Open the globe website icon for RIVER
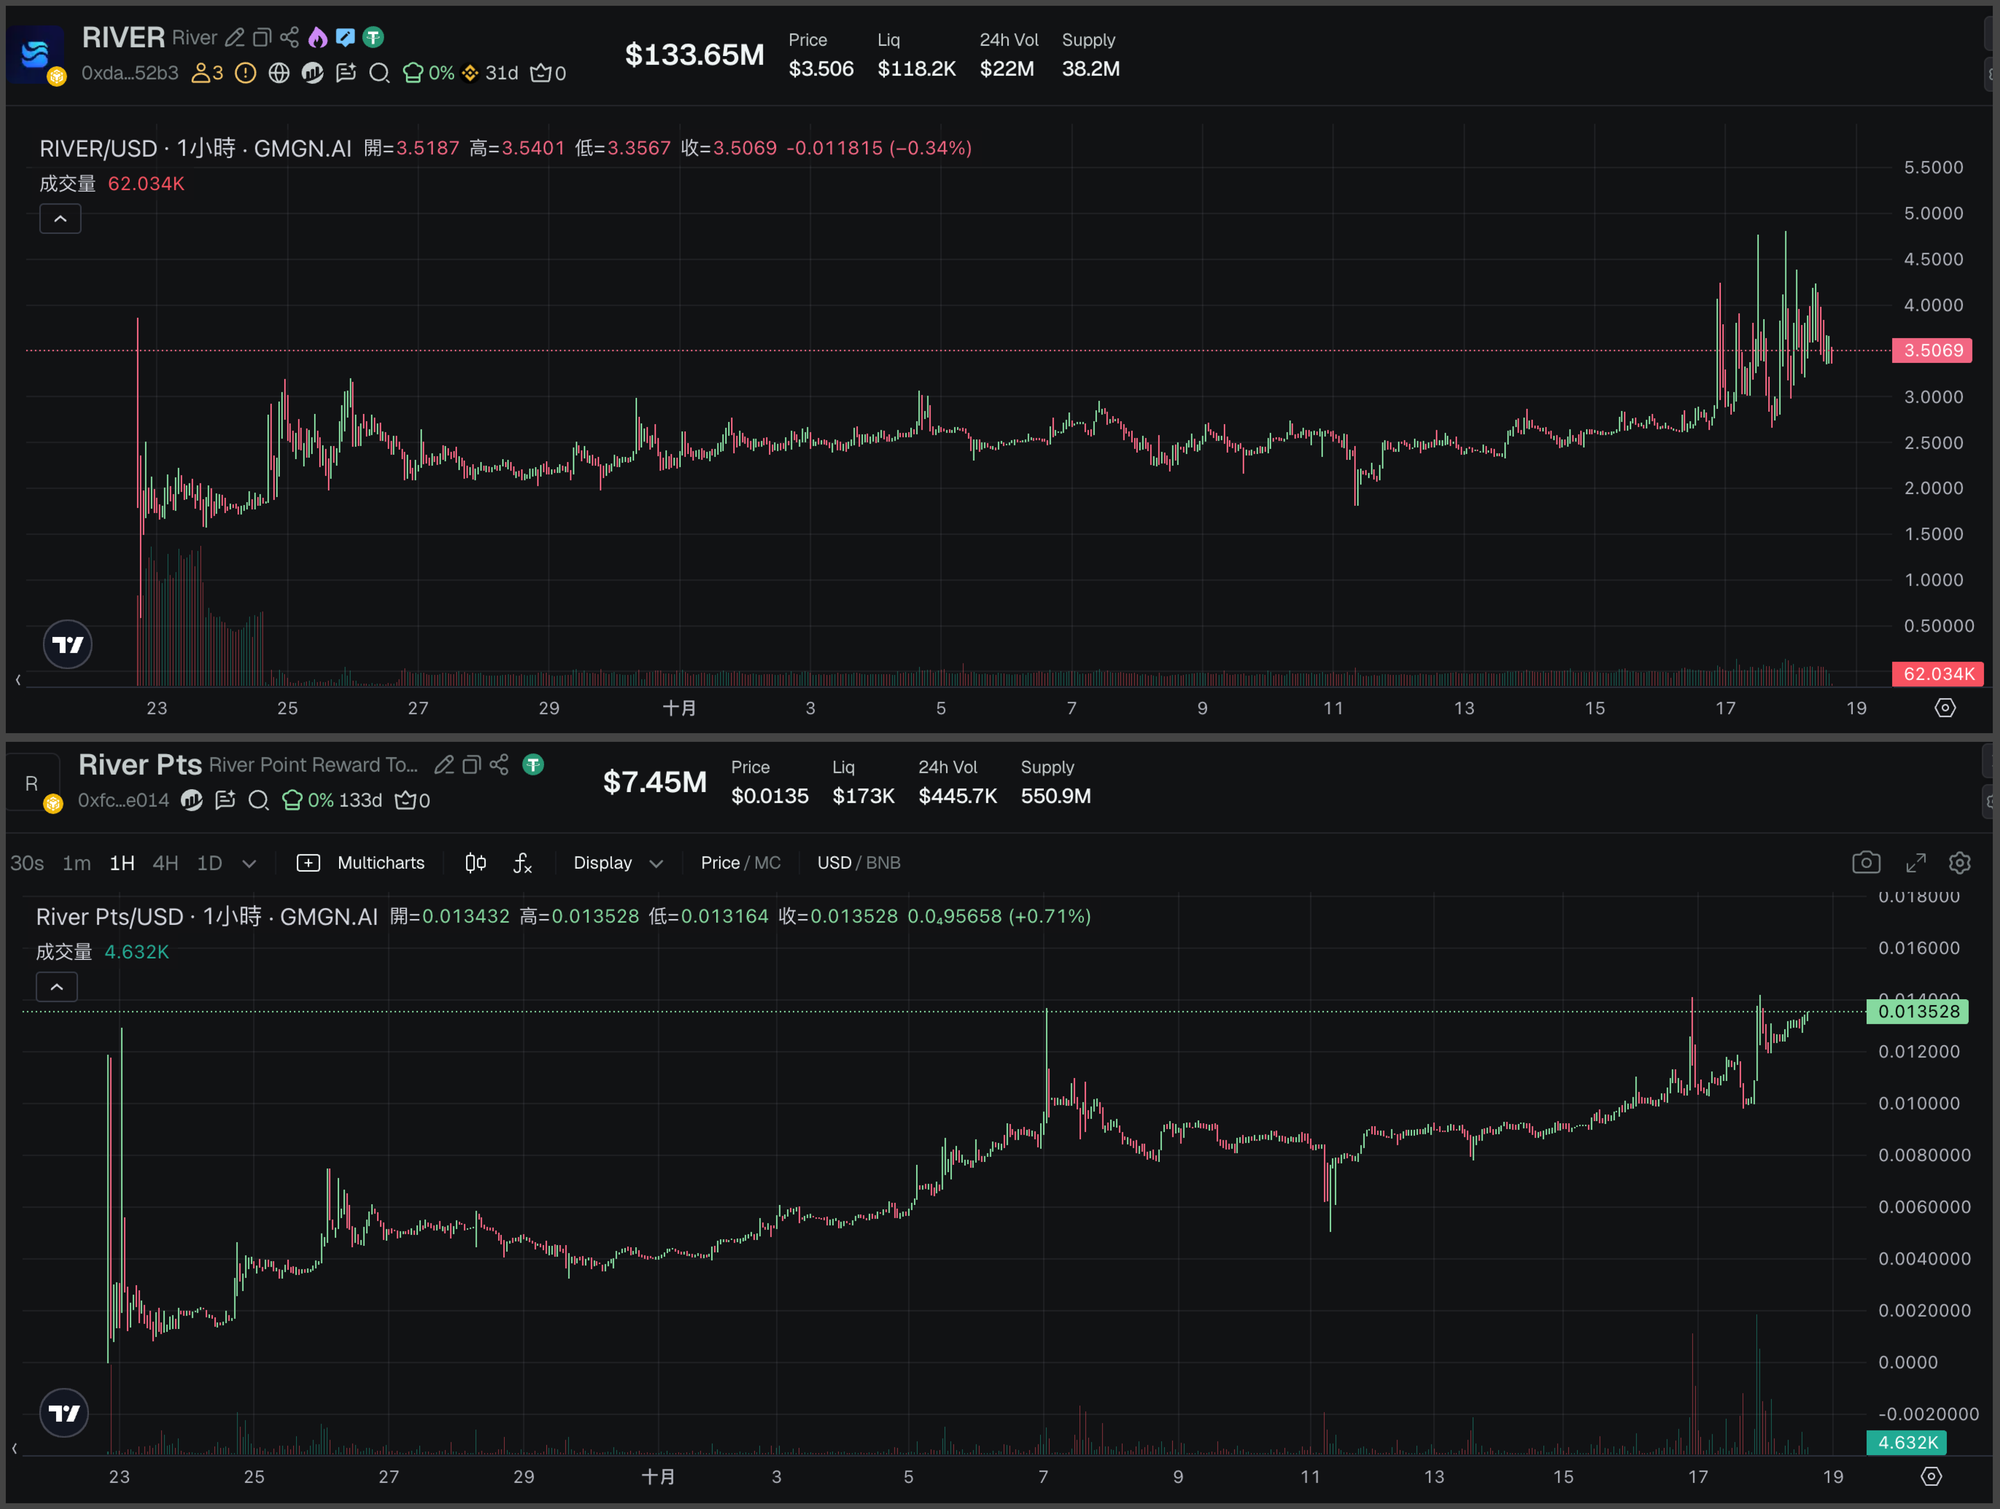The height and width of the screenshot is (1509, 2000). coord(279,73)
